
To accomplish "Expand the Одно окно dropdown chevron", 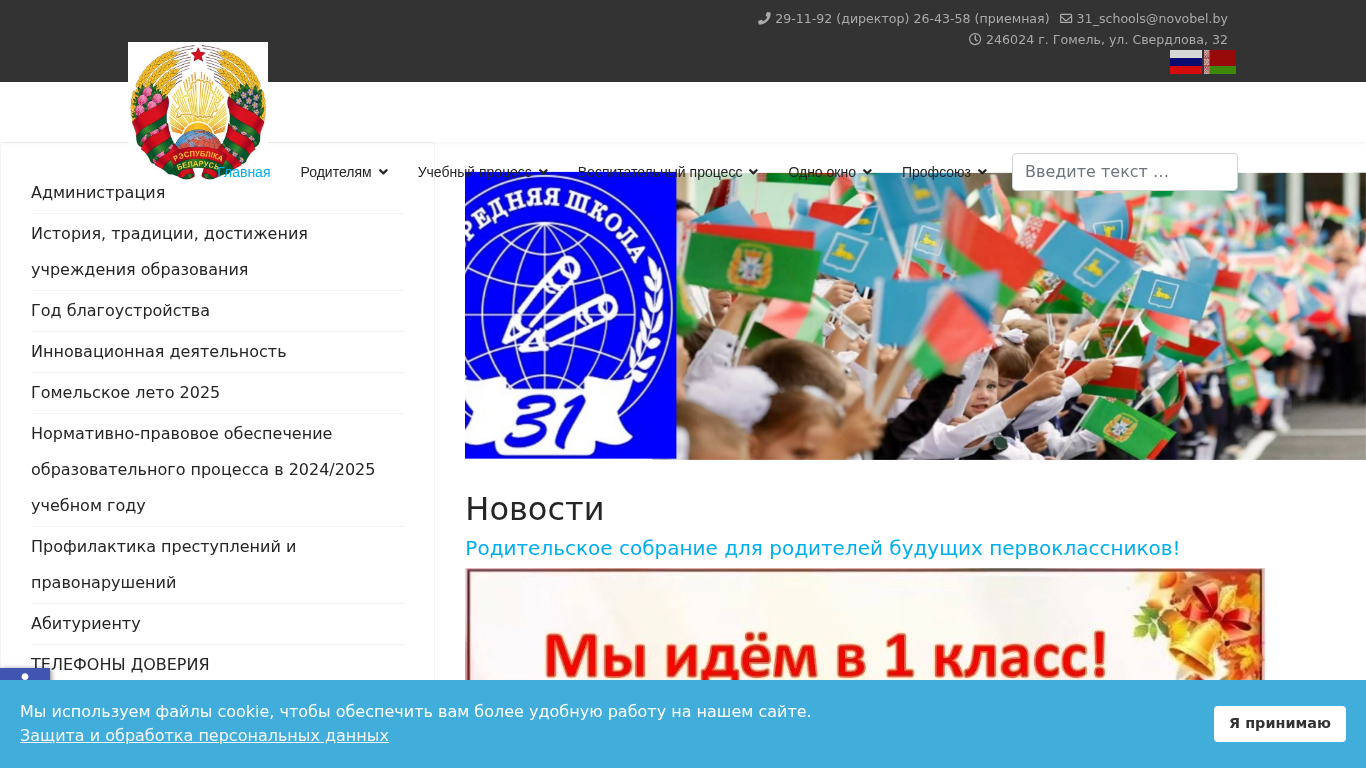I will tap(867, 172).
